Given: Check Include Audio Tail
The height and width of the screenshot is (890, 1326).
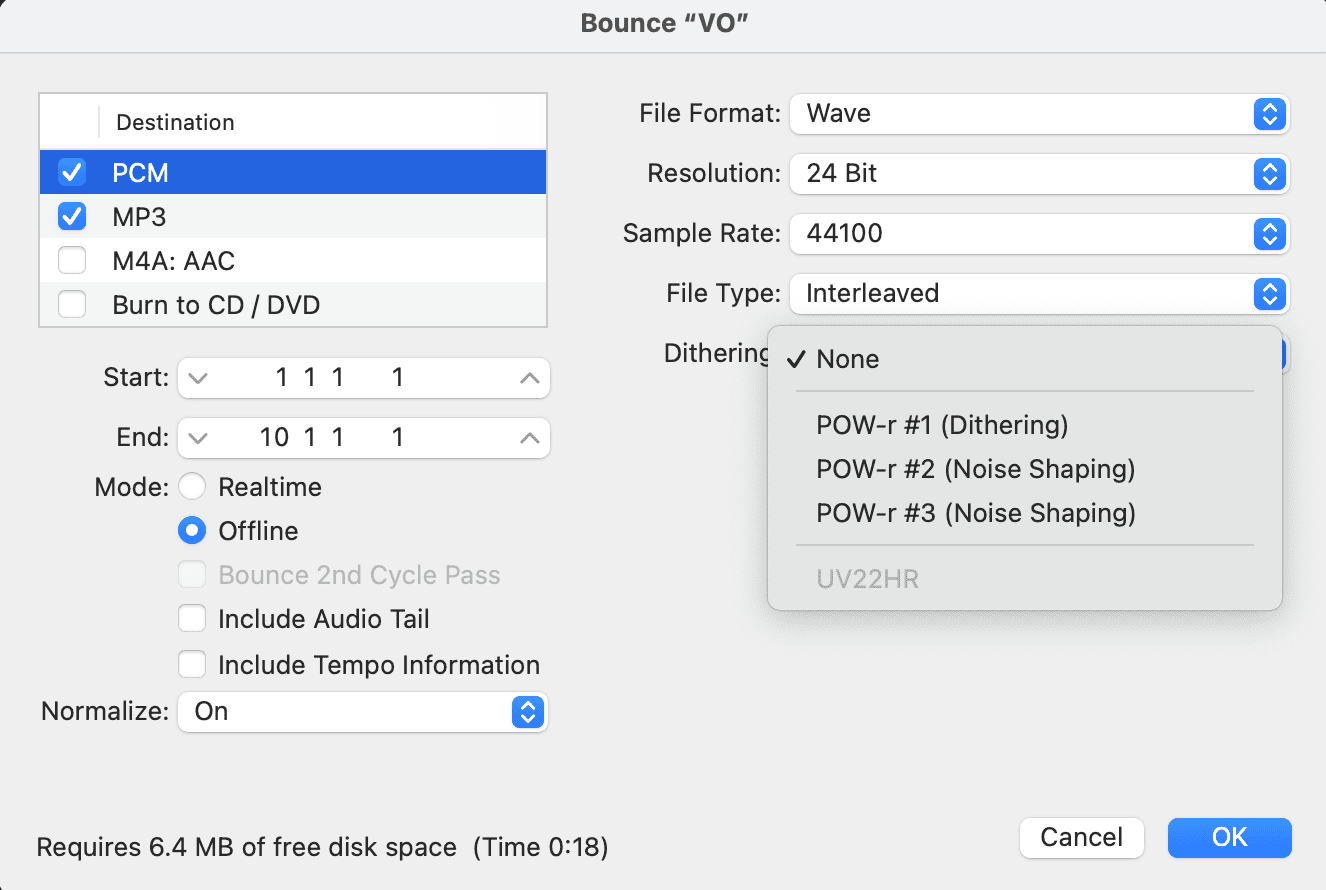Looking at the screenshot, I should (191, 619).
